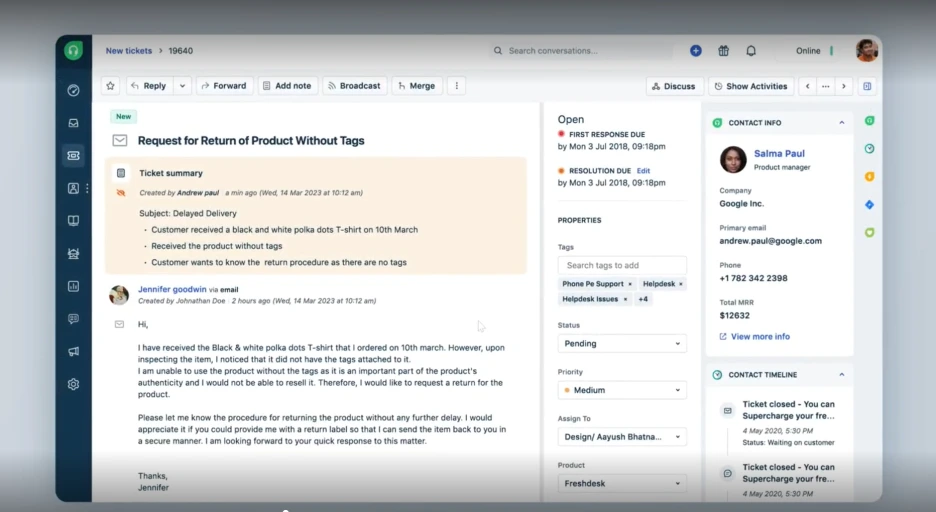Click email andrew.paul@google.com
The height and width of the screenshot is (512, 936).
coord(771,241)
